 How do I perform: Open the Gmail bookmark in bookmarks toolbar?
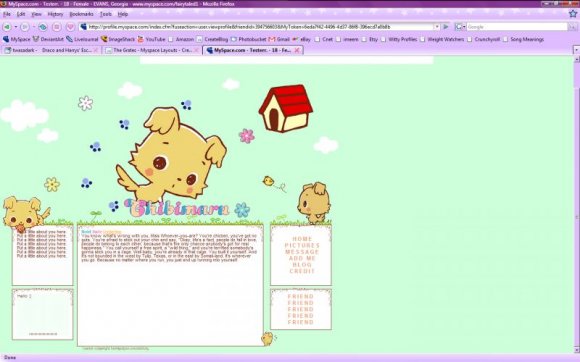pyautogui.click(x=279, y=39)
